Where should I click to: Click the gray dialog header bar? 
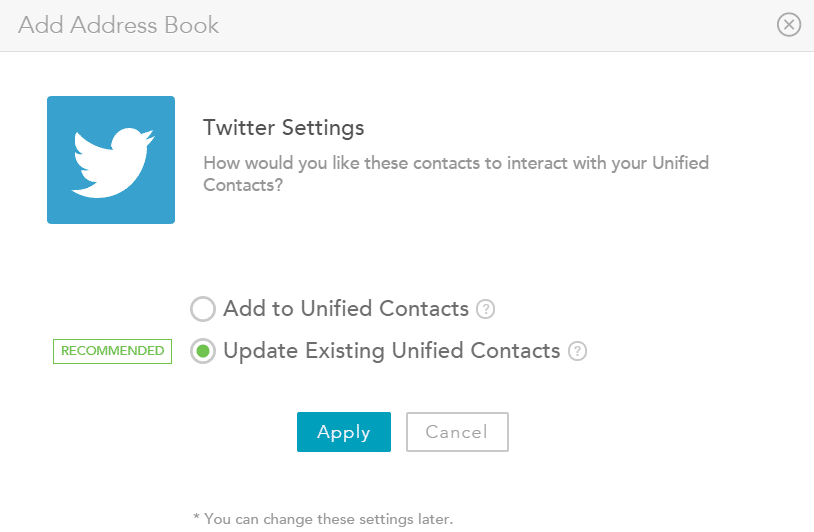point(407,25)
